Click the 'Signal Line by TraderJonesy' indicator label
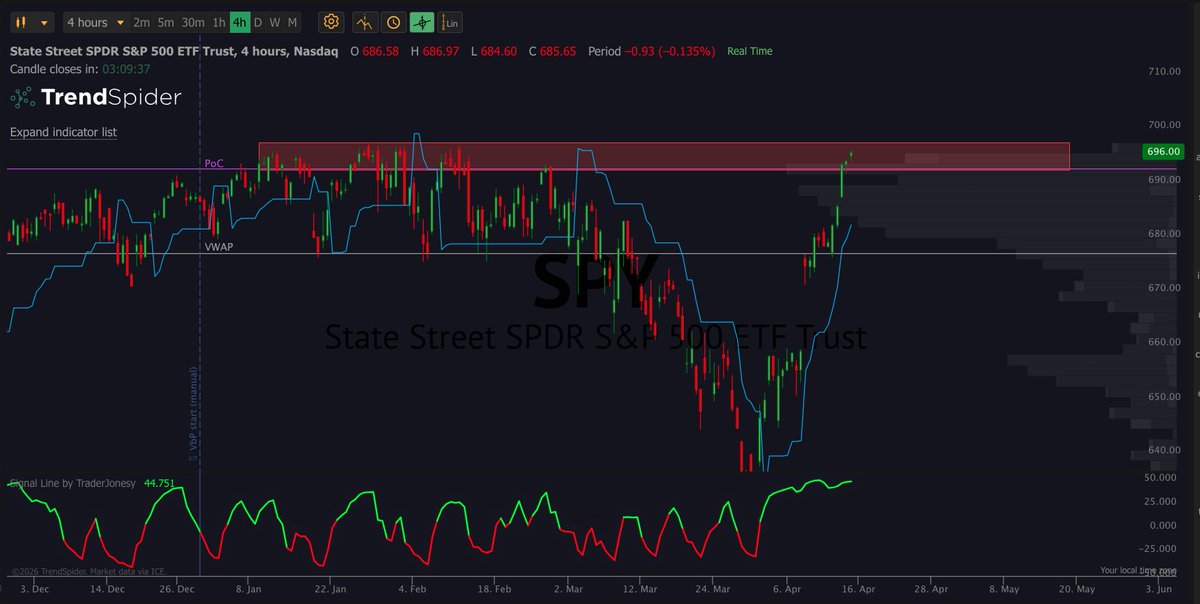The height and width of the screenshot is (604, 1200). [x=73, y=483]
